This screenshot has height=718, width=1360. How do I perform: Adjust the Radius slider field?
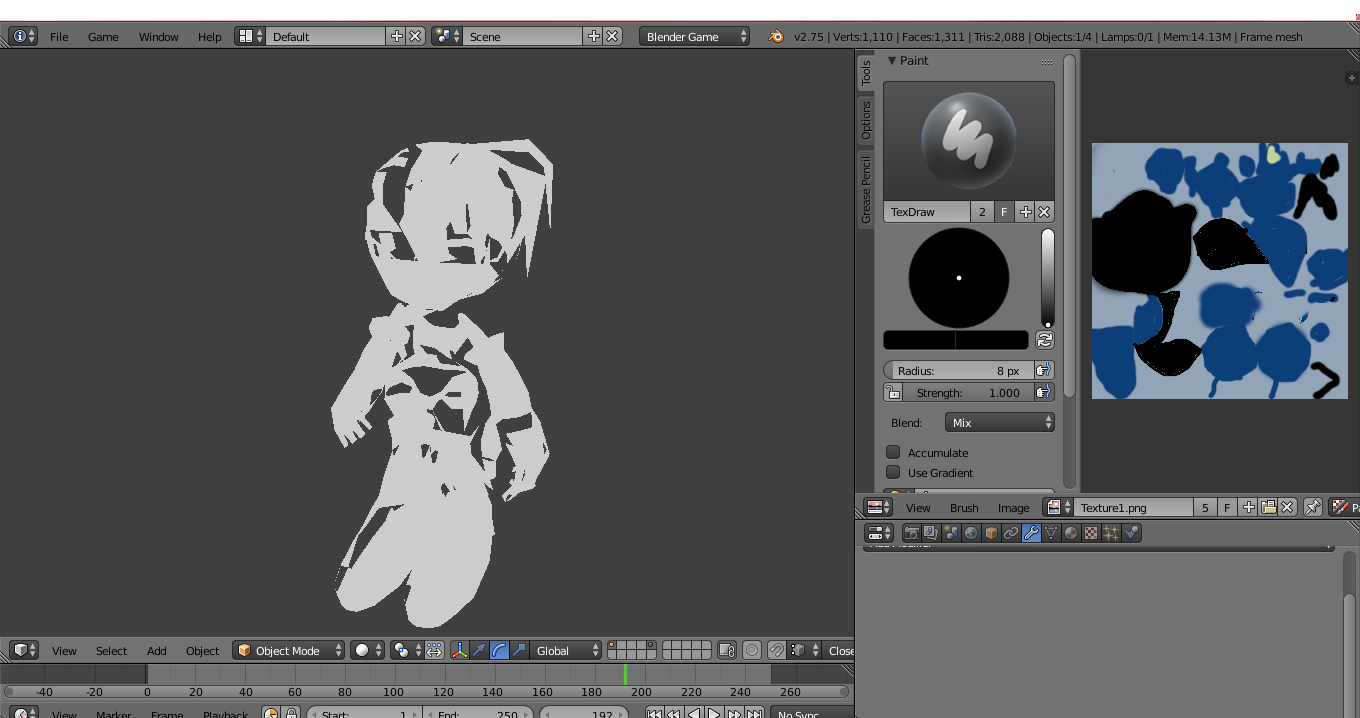click(x=959, y=370)
